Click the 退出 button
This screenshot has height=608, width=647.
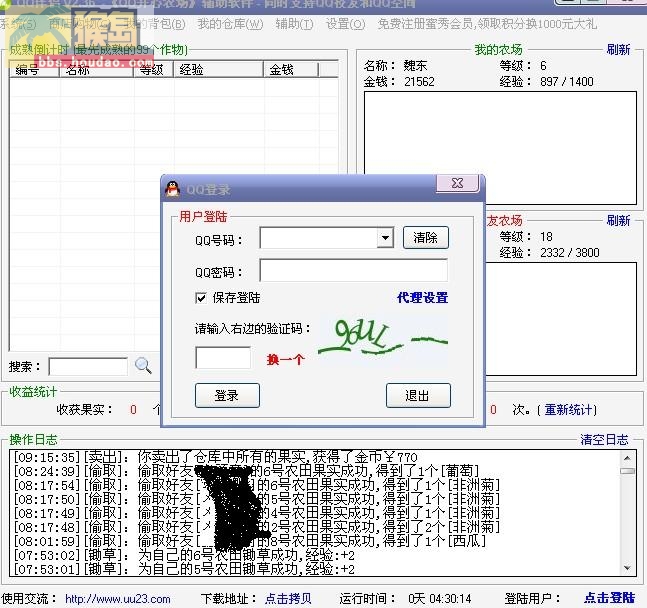[x=418, y=395]
